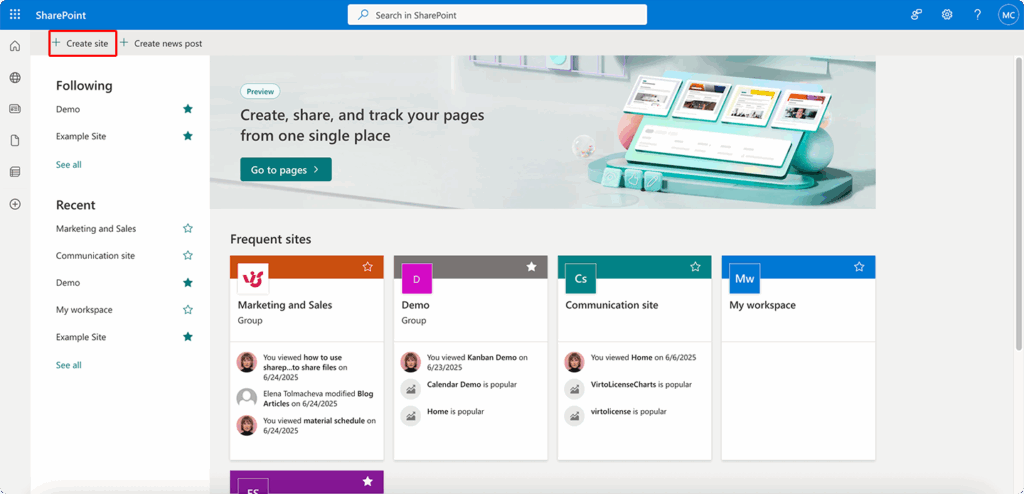The image size is (1024, 494).
Task: Click Create news post command
Action: tap(162, 44)
